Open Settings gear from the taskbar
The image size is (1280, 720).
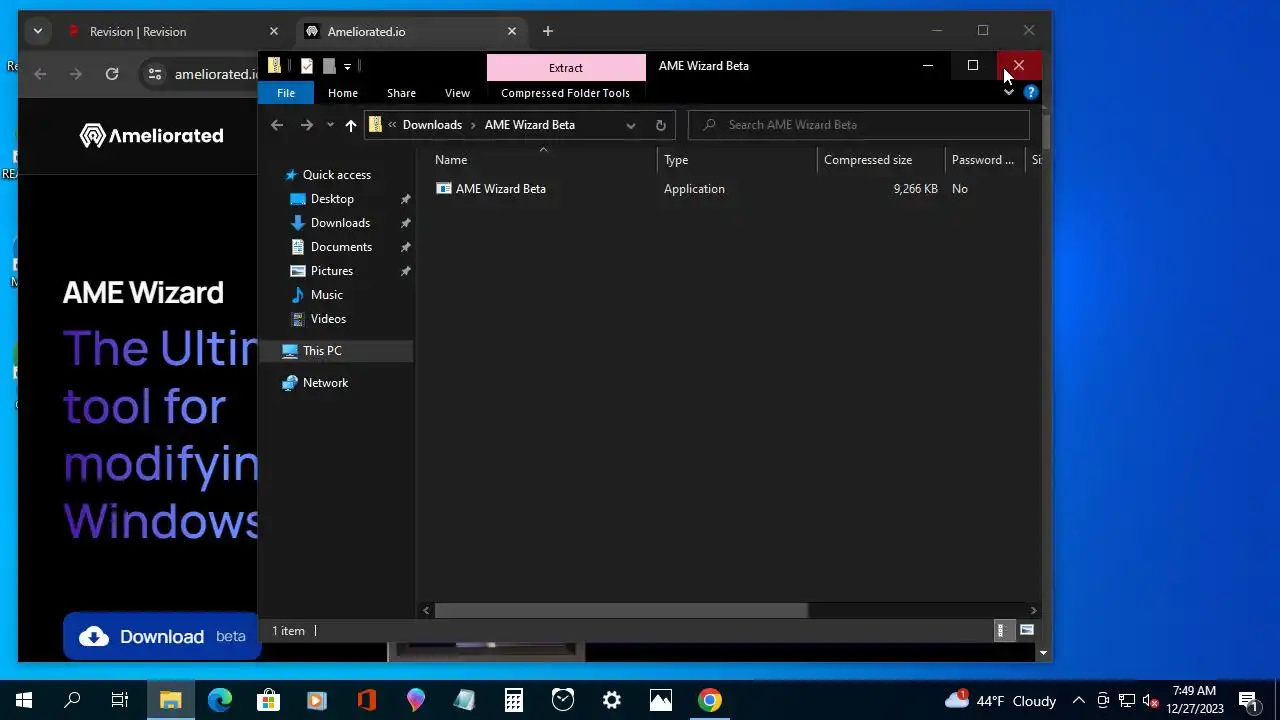(x=612, y=700)
